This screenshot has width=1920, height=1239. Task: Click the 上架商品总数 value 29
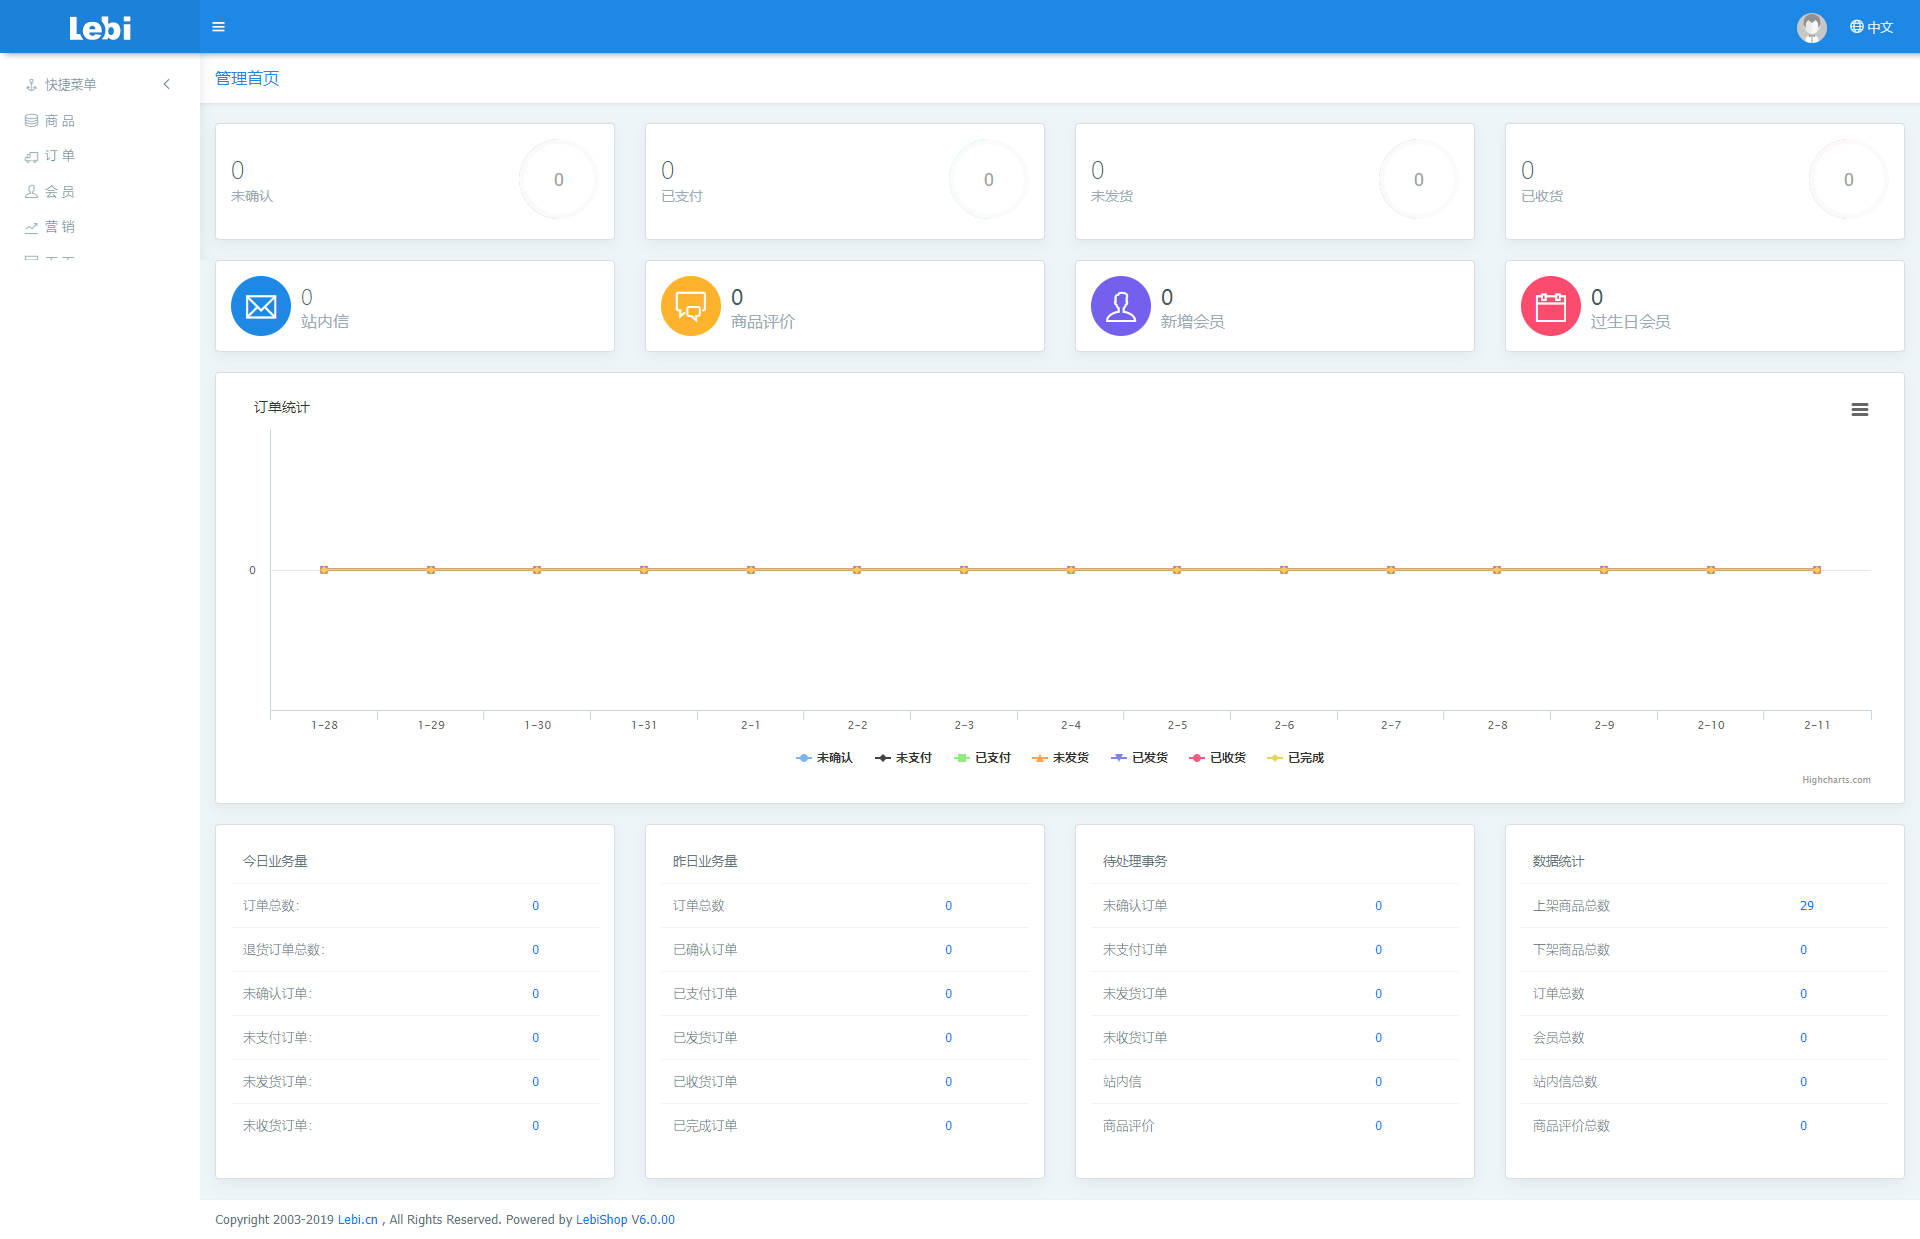coord(1806,906)
